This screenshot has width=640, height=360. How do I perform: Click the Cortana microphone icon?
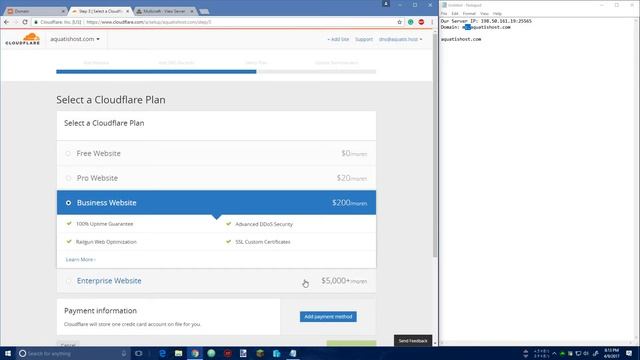click(124, 353)
